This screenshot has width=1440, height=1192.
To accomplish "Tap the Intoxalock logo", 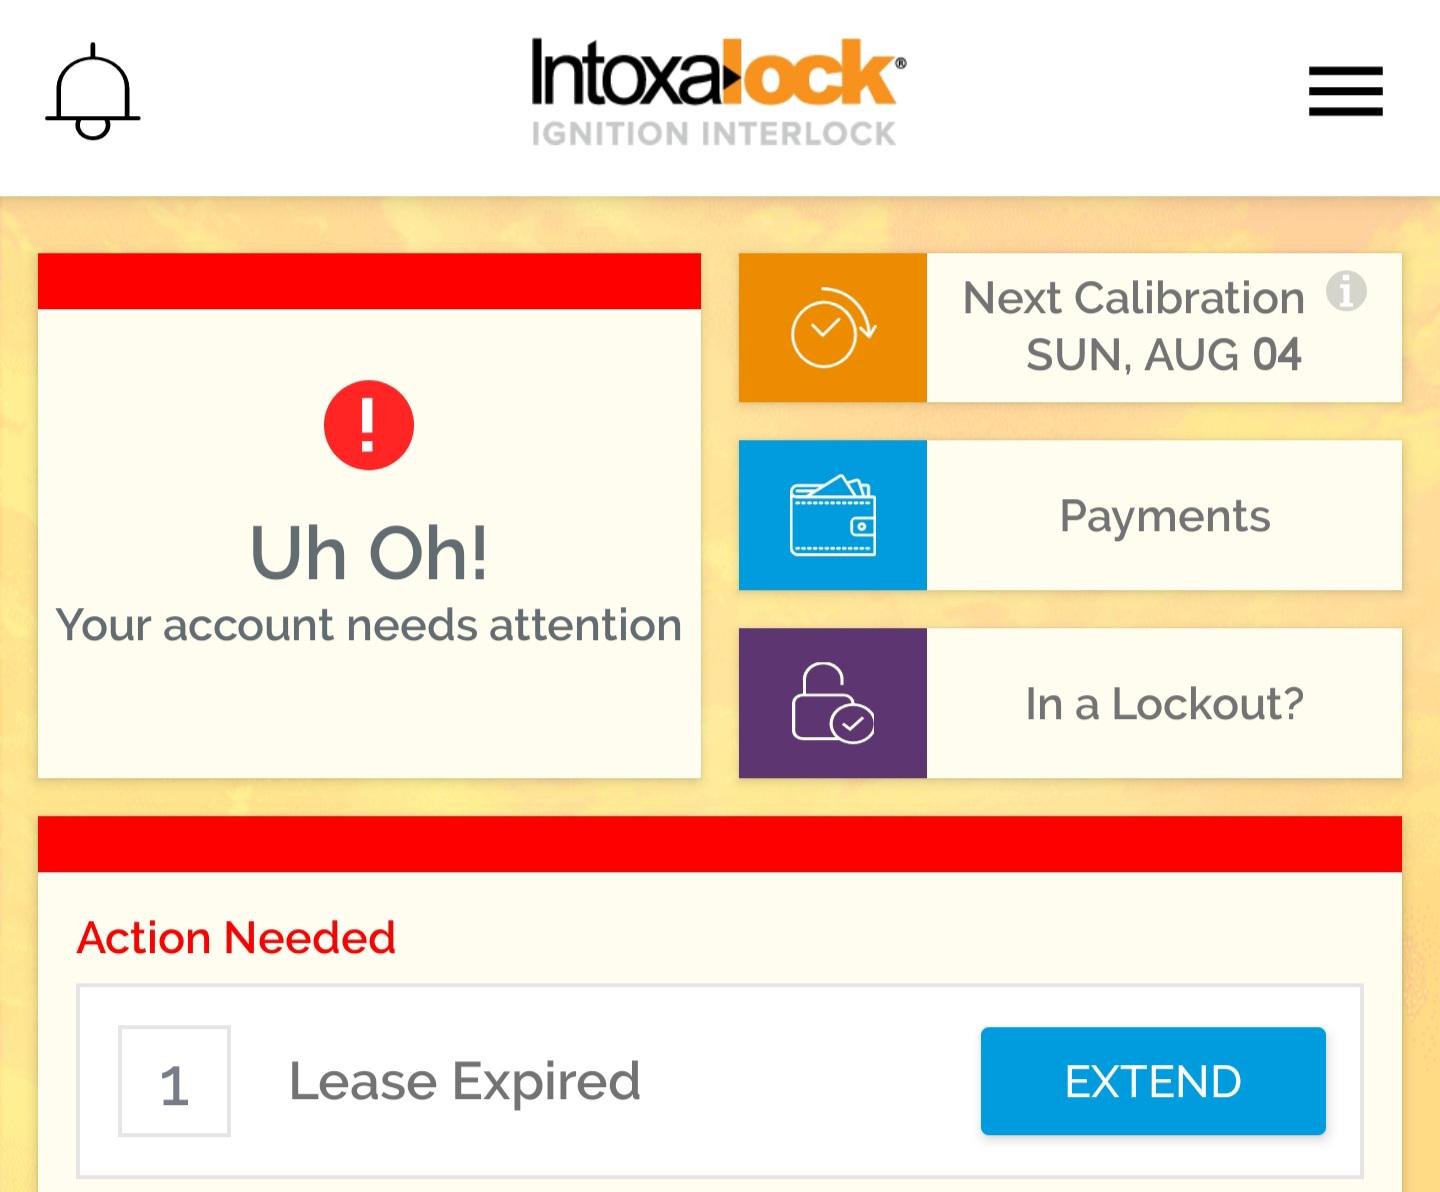I will [x=715, y=90].
